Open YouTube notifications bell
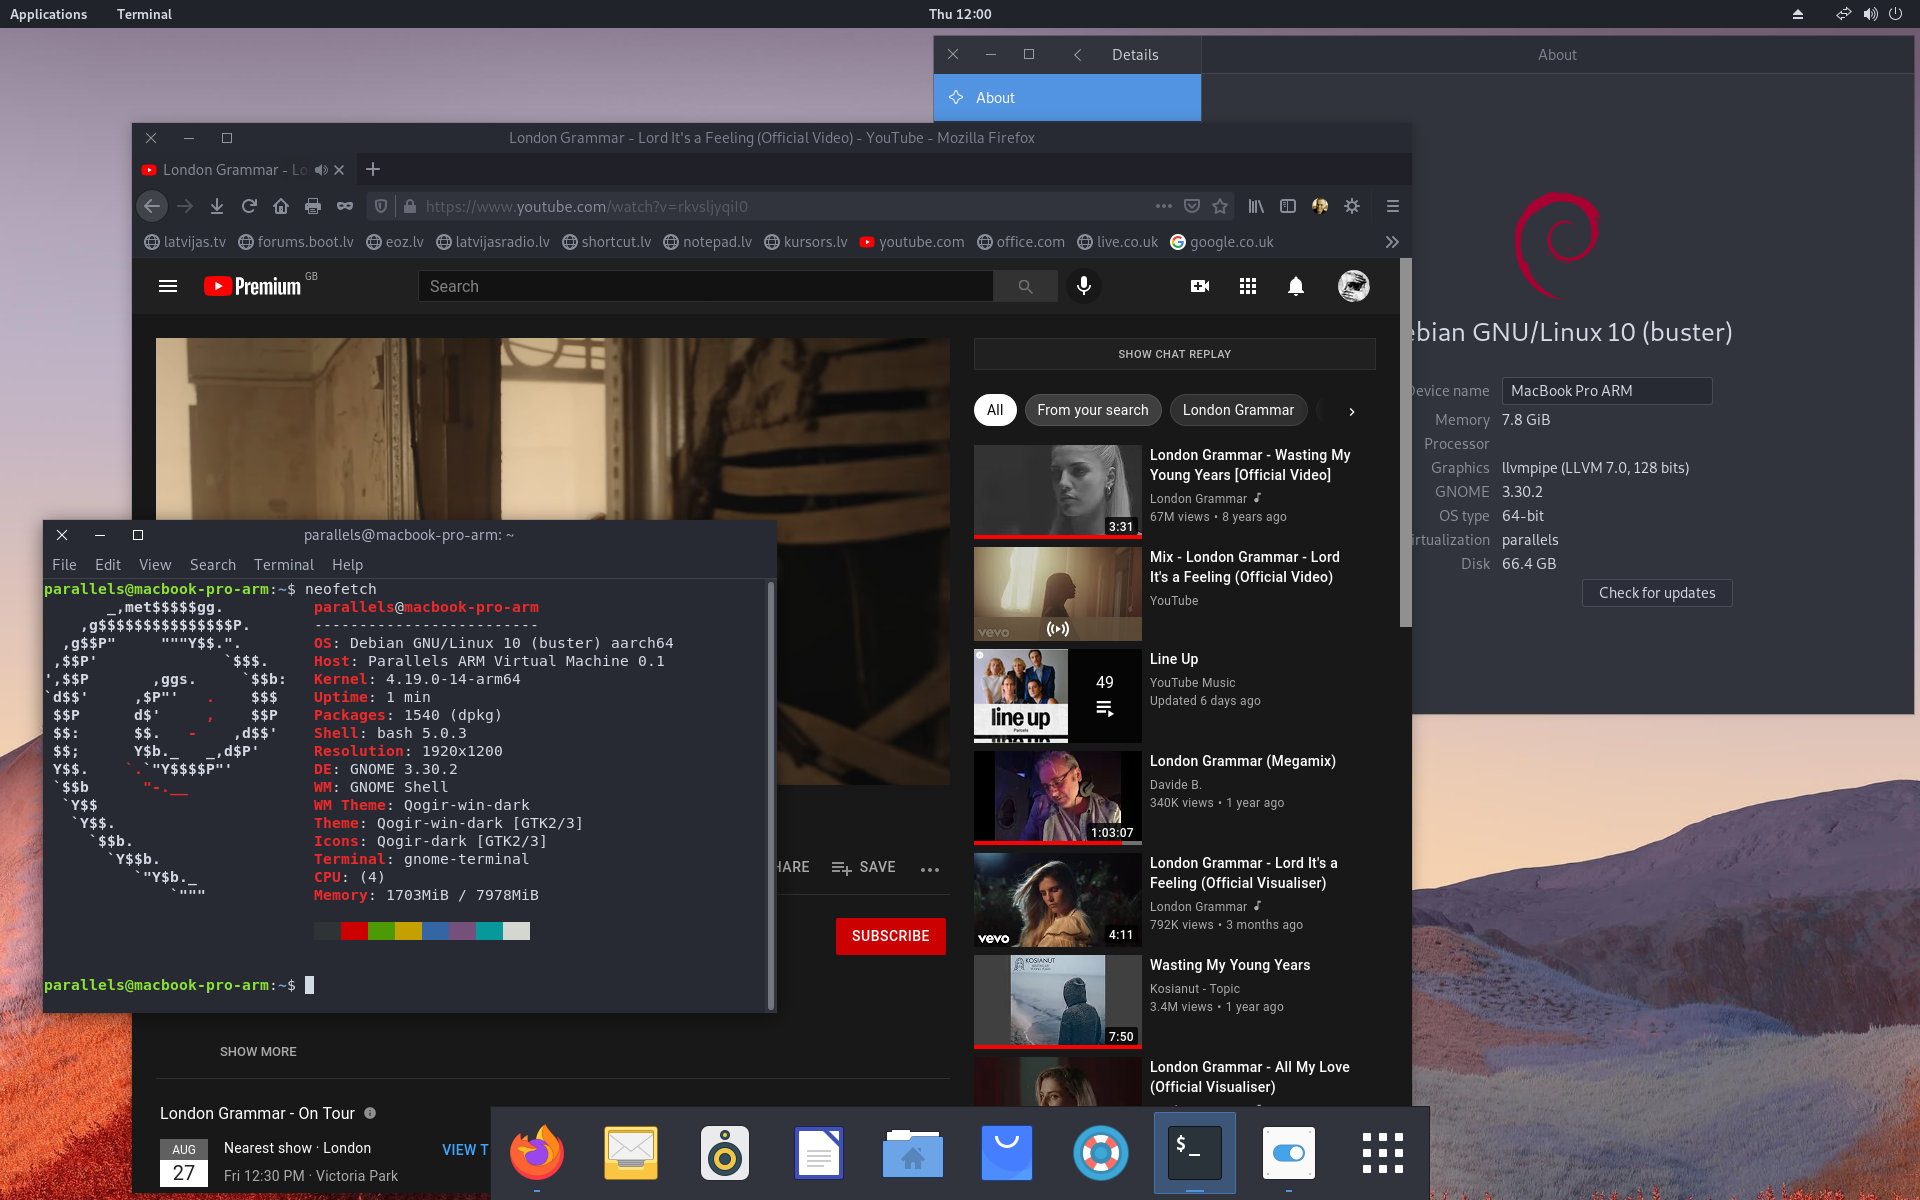Image resolution: width=1920 pixels, height=1200 pixels. pos(1295,286)
